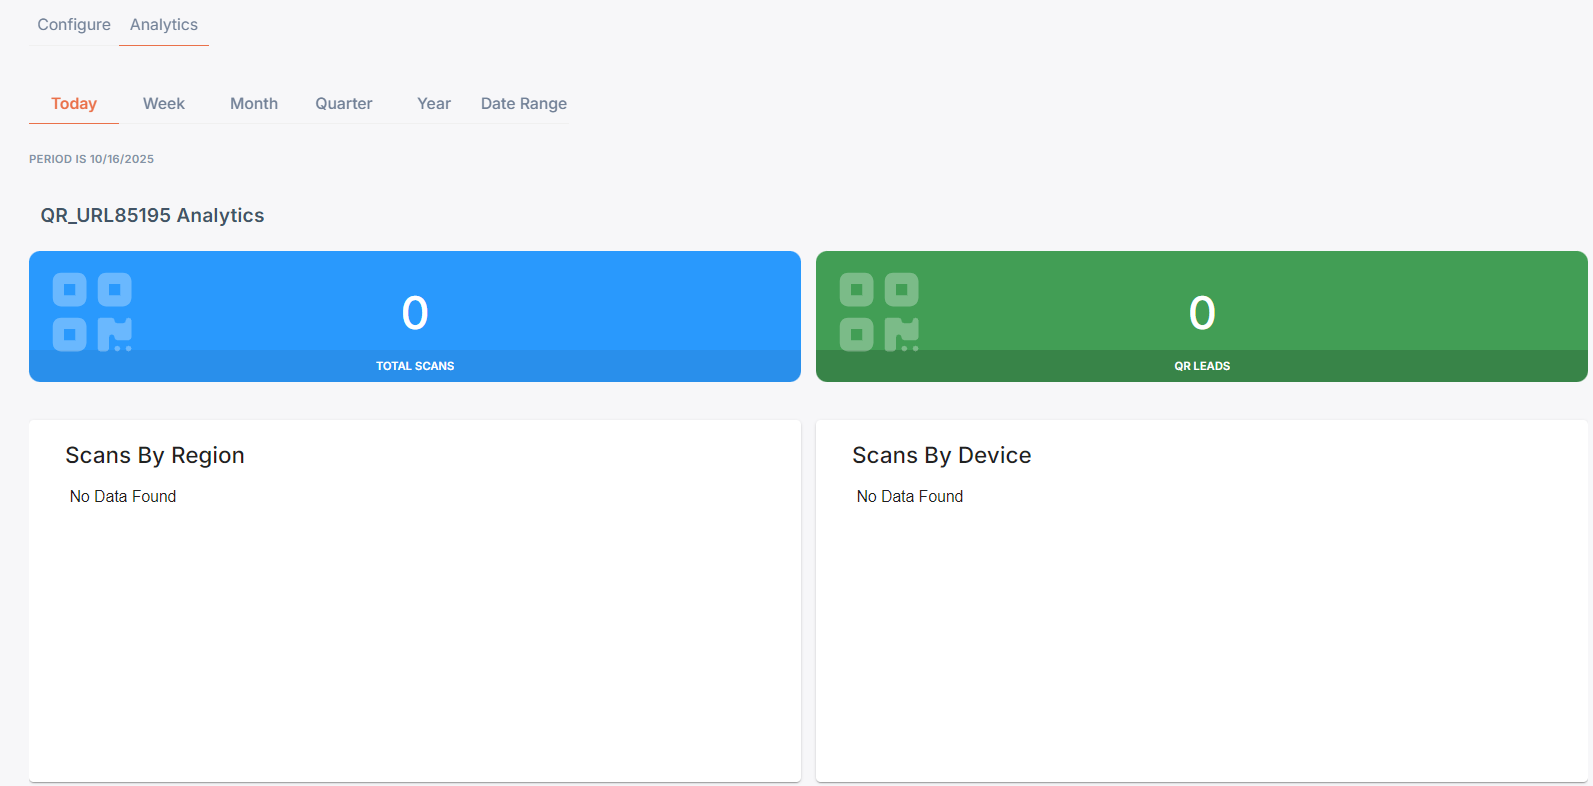
Task: Choose the Quarter time period
Action: (344, 103)
